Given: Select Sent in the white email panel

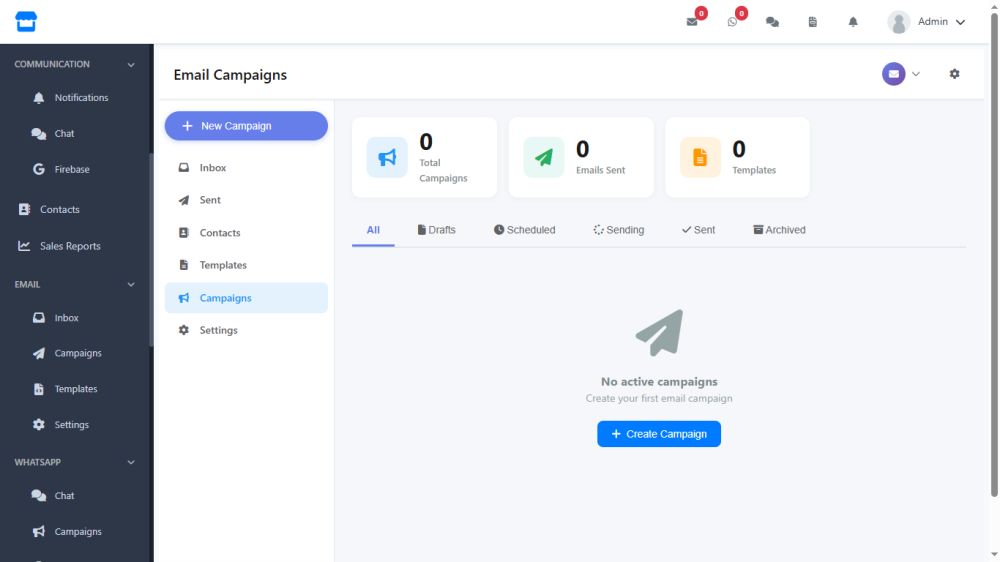Looking at the screenshot, I should point(246,200).
